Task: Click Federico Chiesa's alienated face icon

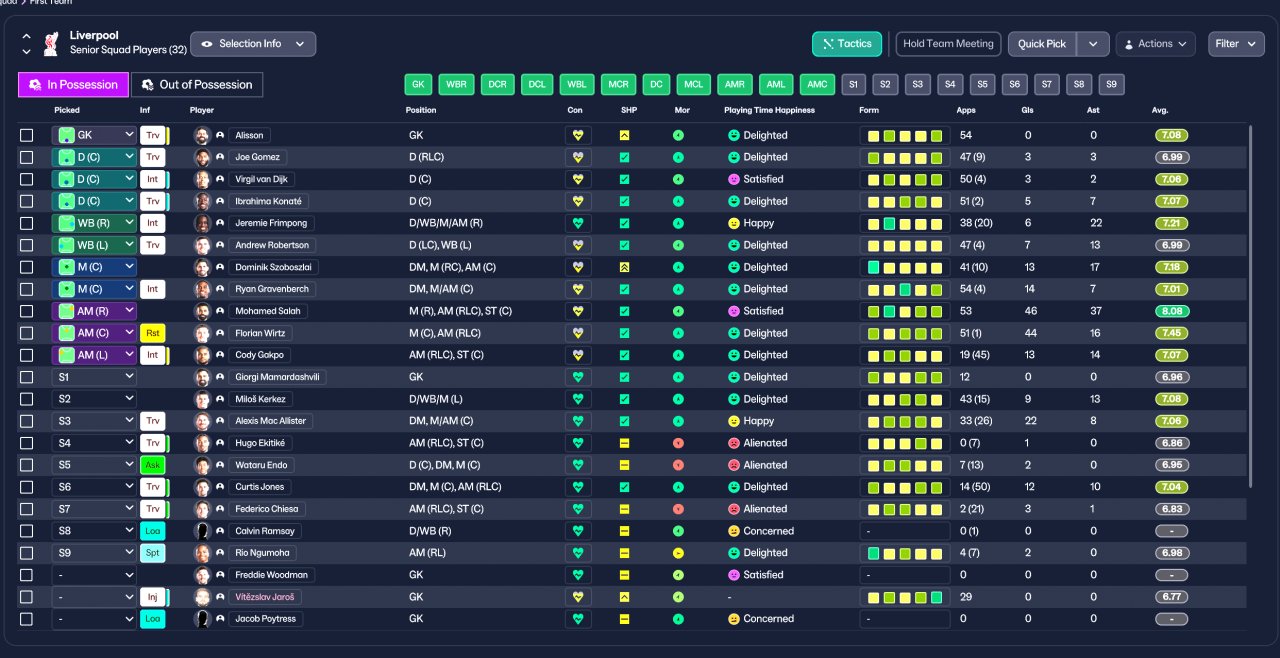Action: (x=733, y=509)
